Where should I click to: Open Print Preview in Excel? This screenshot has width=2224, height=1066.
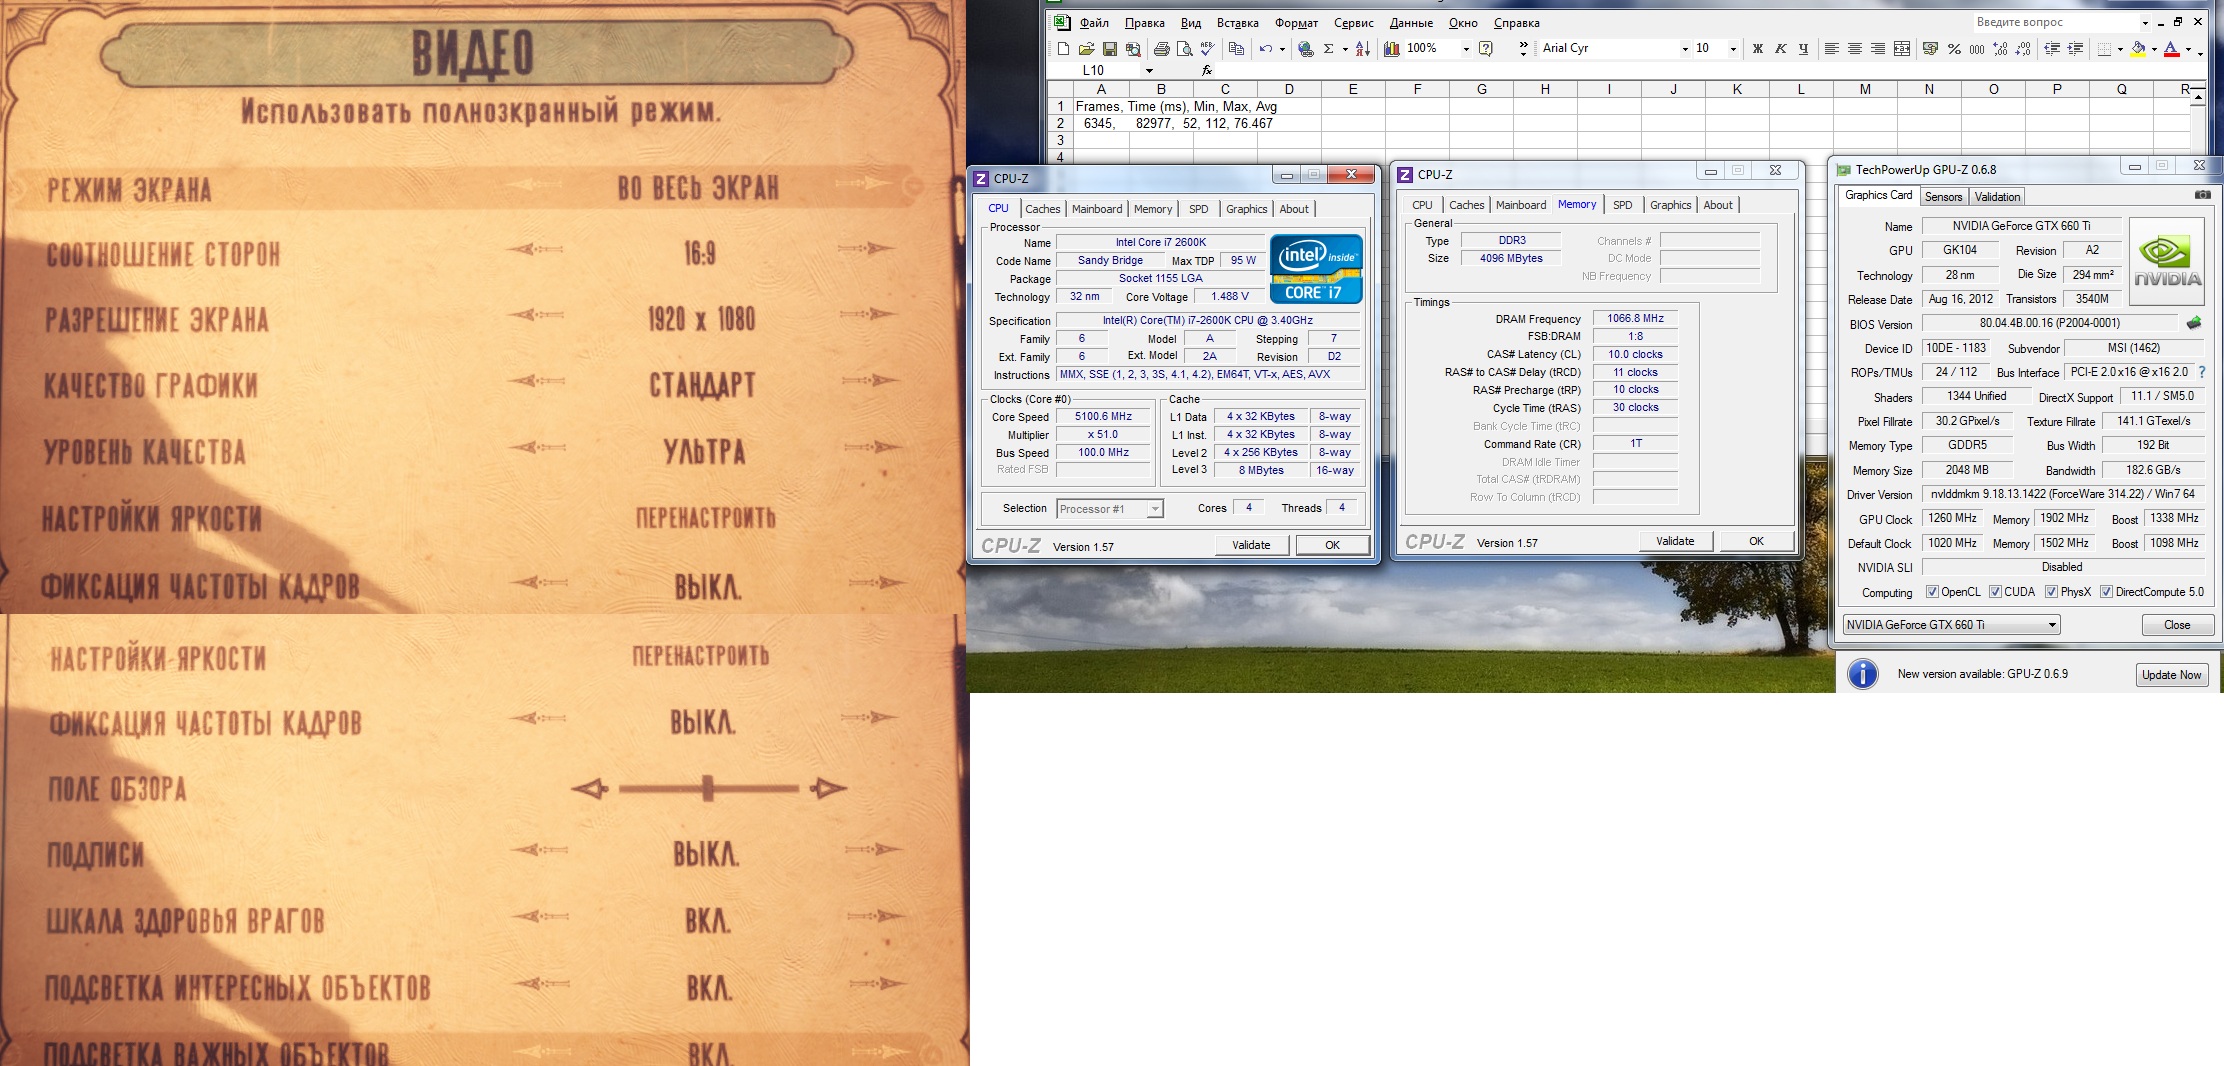(x=1184, y=48)
